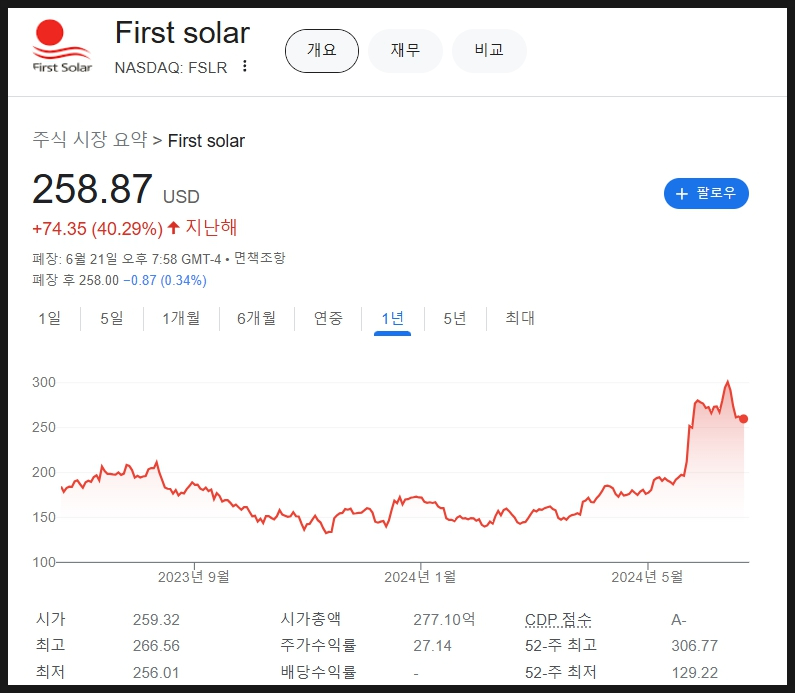Click the 2024년 1월 axis label
This screenshot has width=795, height=693.
click(420, 577)
